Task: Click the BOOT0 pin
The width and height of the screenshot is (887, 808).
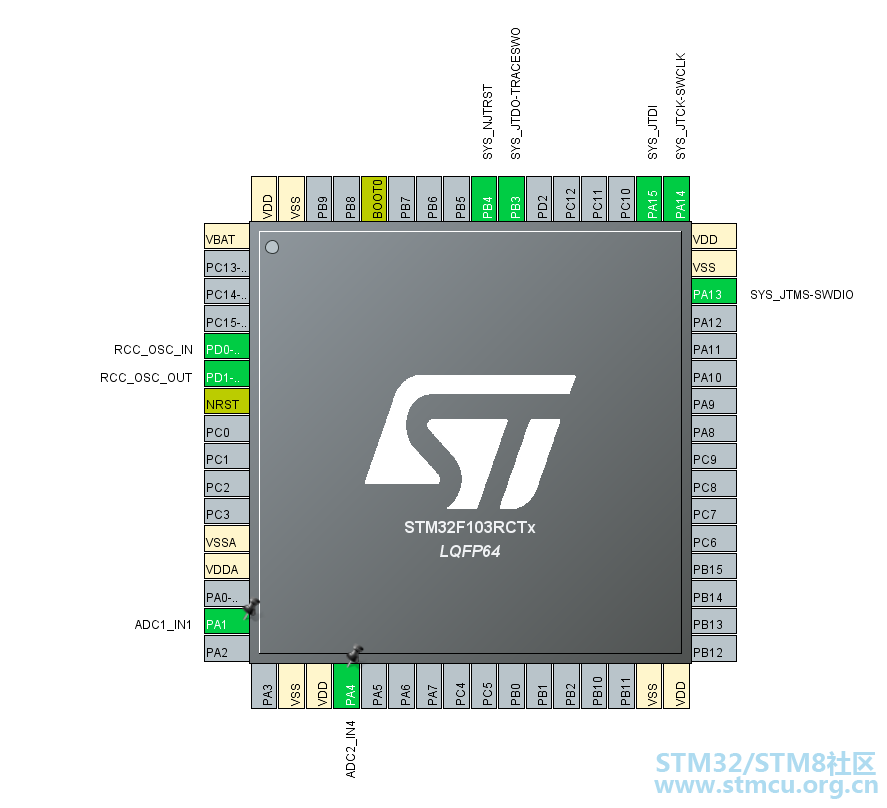Action: tap(374, 199)
